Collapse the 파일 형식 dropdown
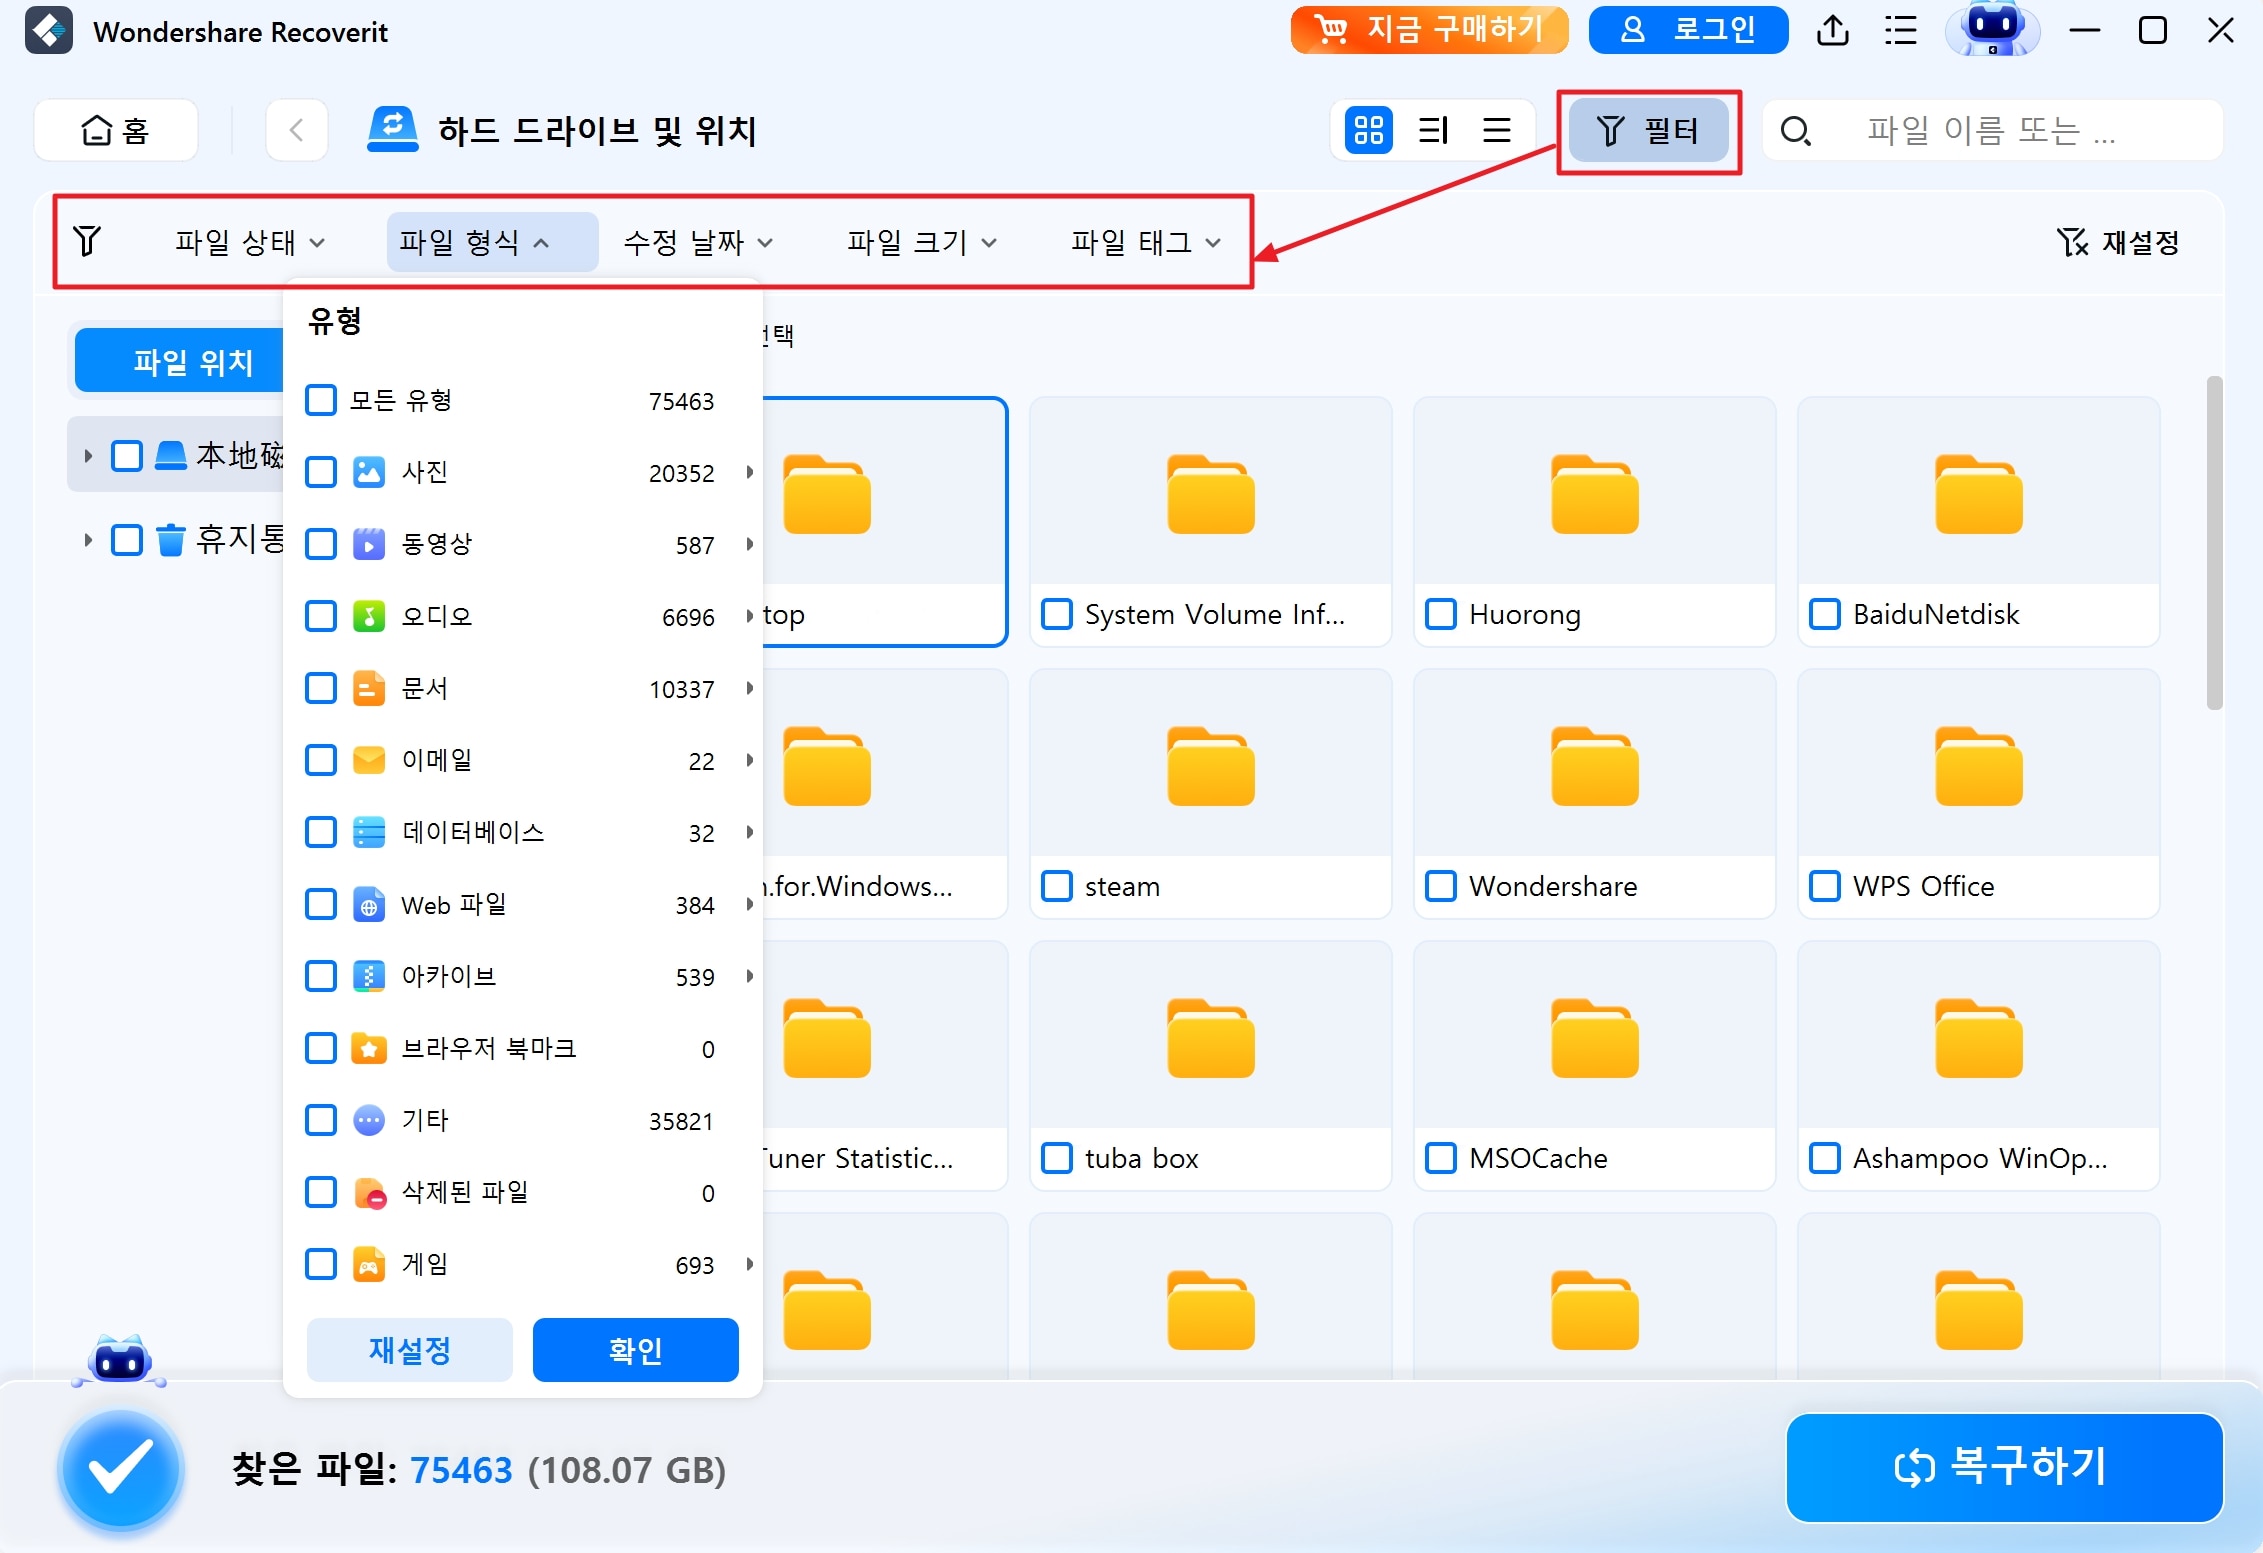 (x=492, y=242)
